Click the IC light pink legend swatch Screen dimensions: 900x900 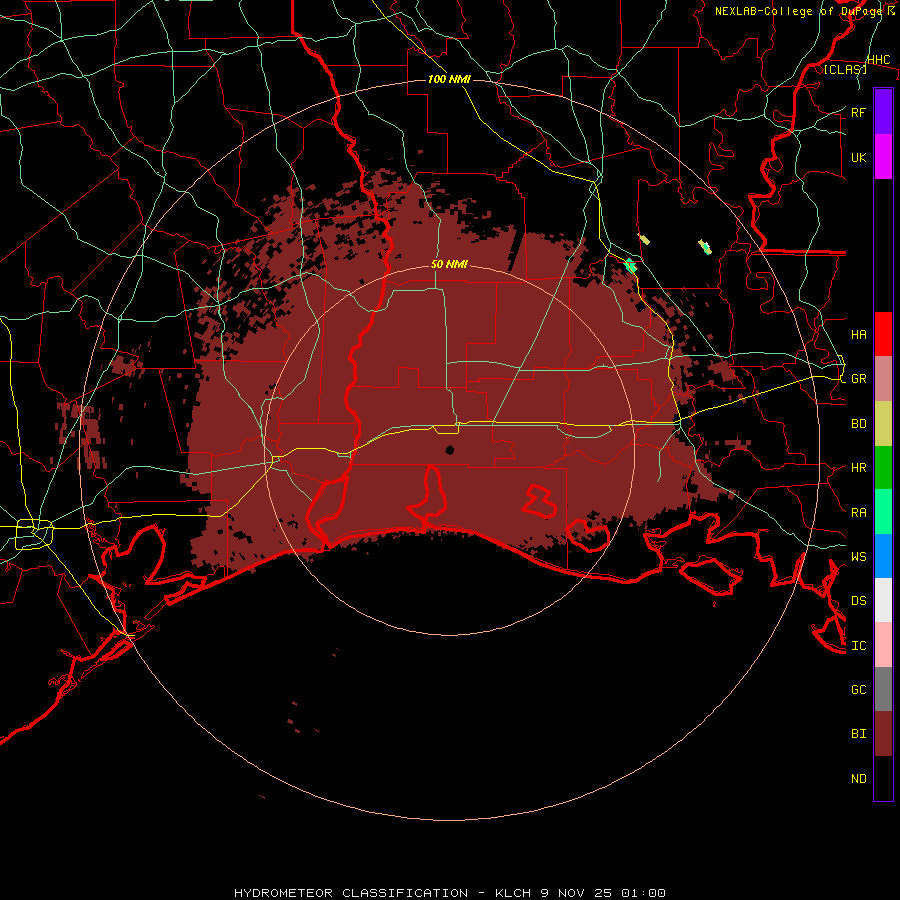click(883, 645)
